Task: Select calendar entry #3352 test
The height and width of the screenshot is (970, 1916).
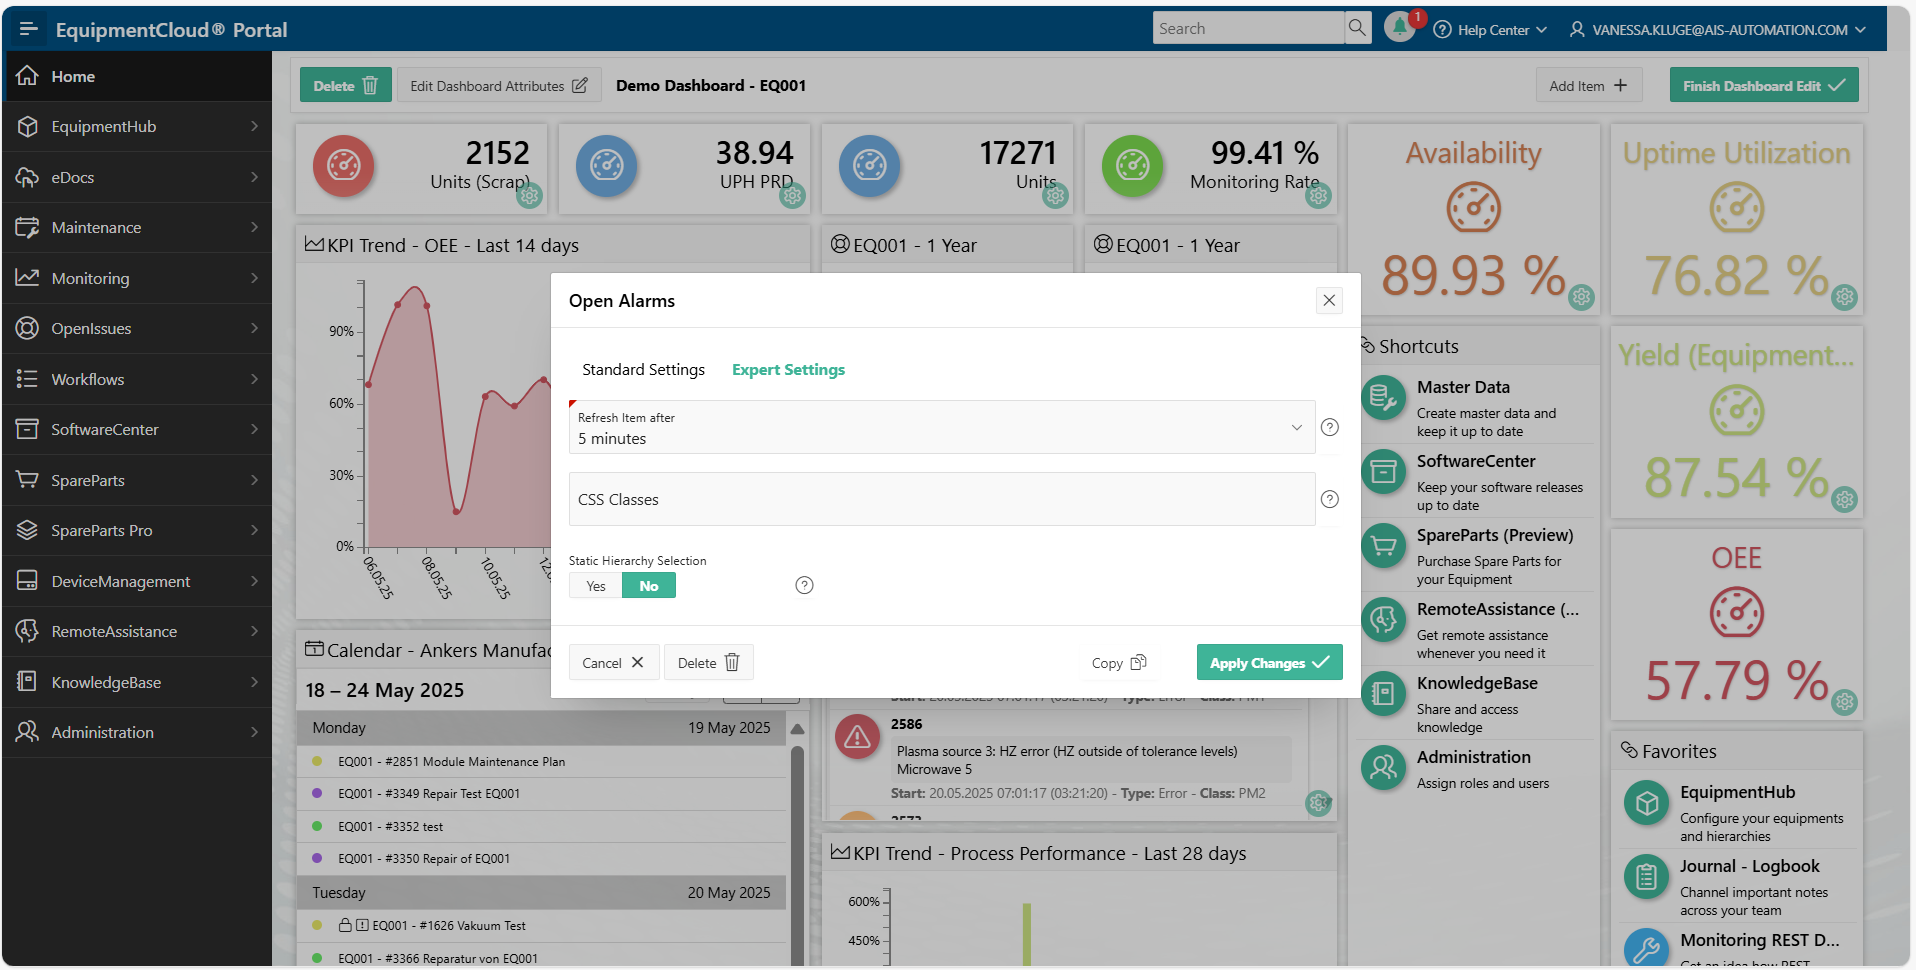Action: point(541,826)
